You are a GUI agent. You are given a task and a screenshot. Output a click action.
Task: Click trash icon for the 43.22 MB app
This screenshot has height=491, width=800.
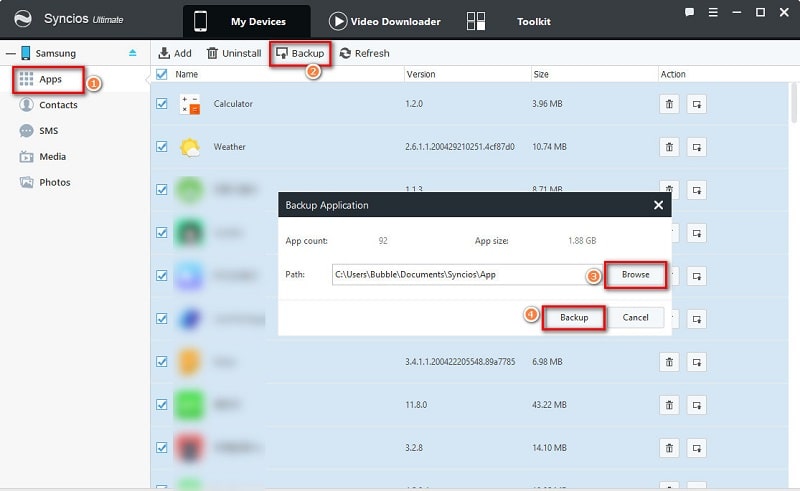point(669,405)
